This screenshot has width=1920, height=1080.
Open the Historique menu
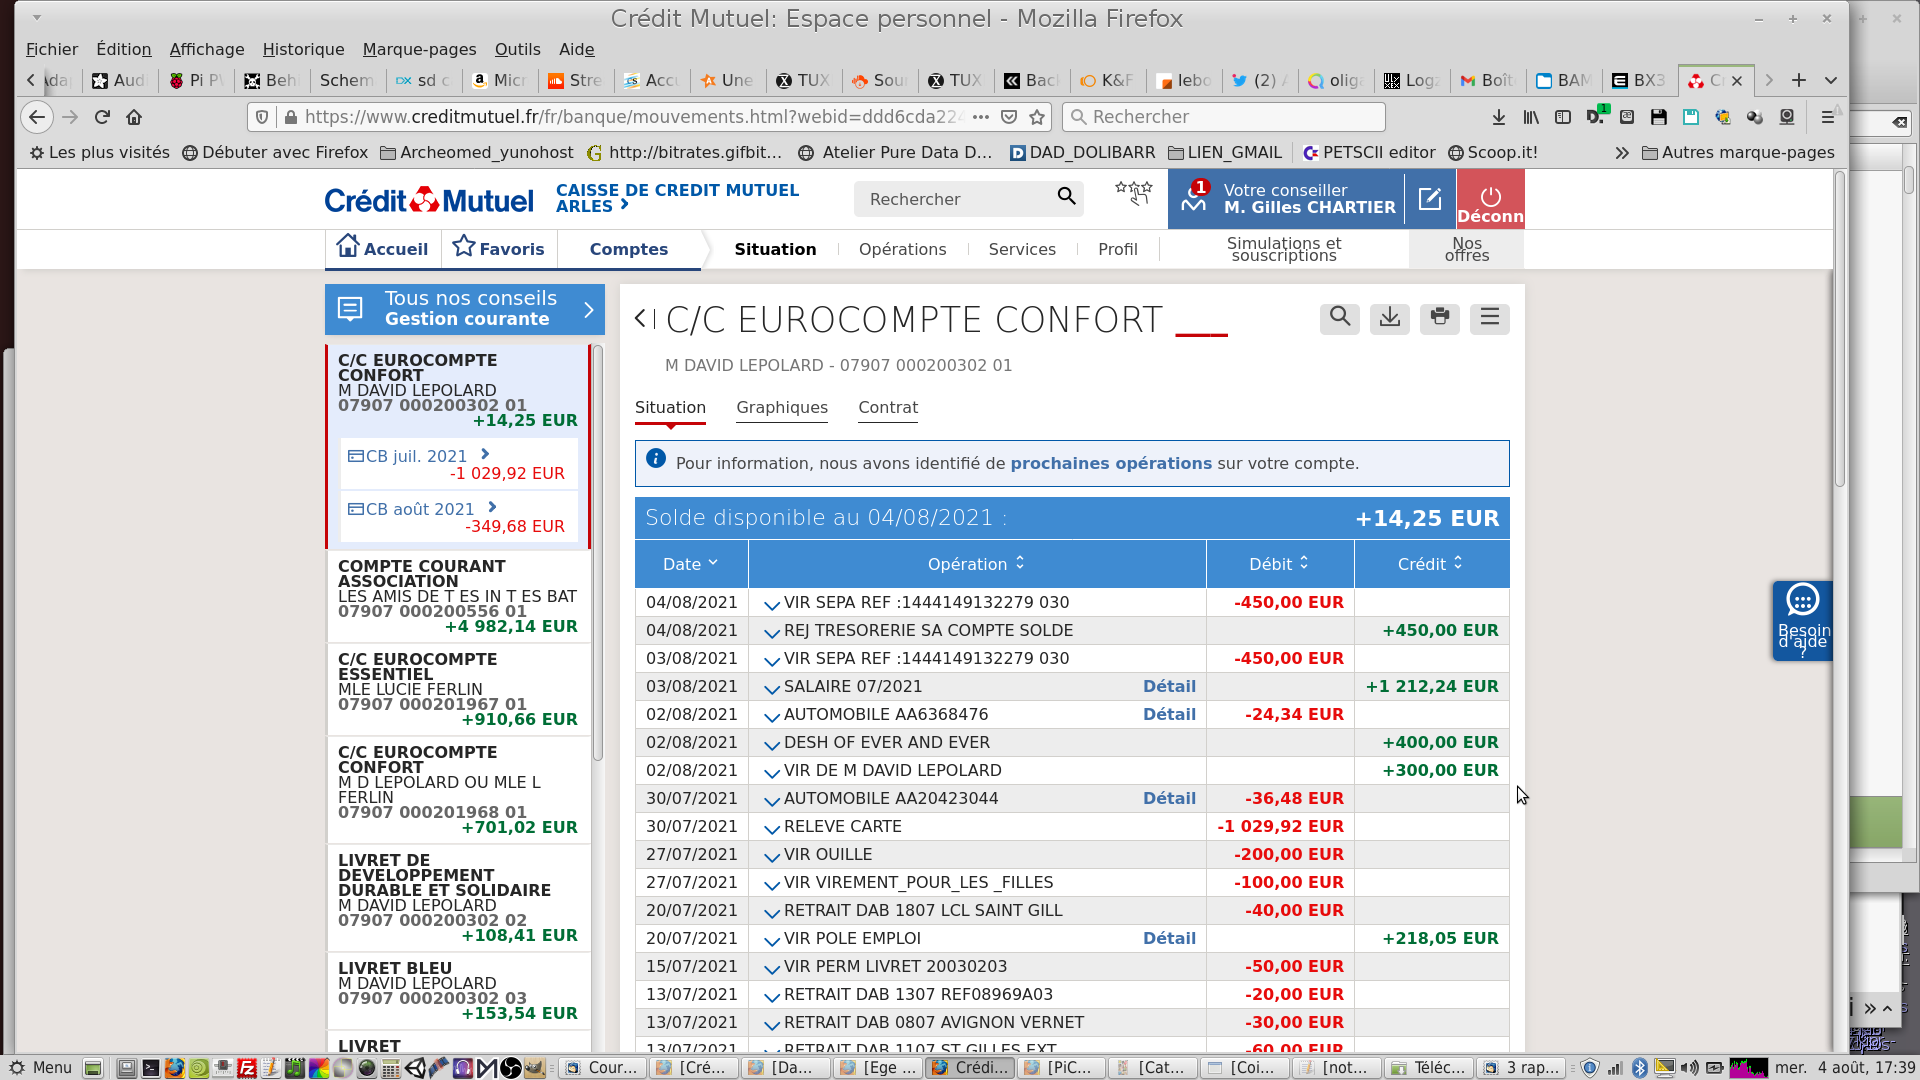(x=303, y=49)
